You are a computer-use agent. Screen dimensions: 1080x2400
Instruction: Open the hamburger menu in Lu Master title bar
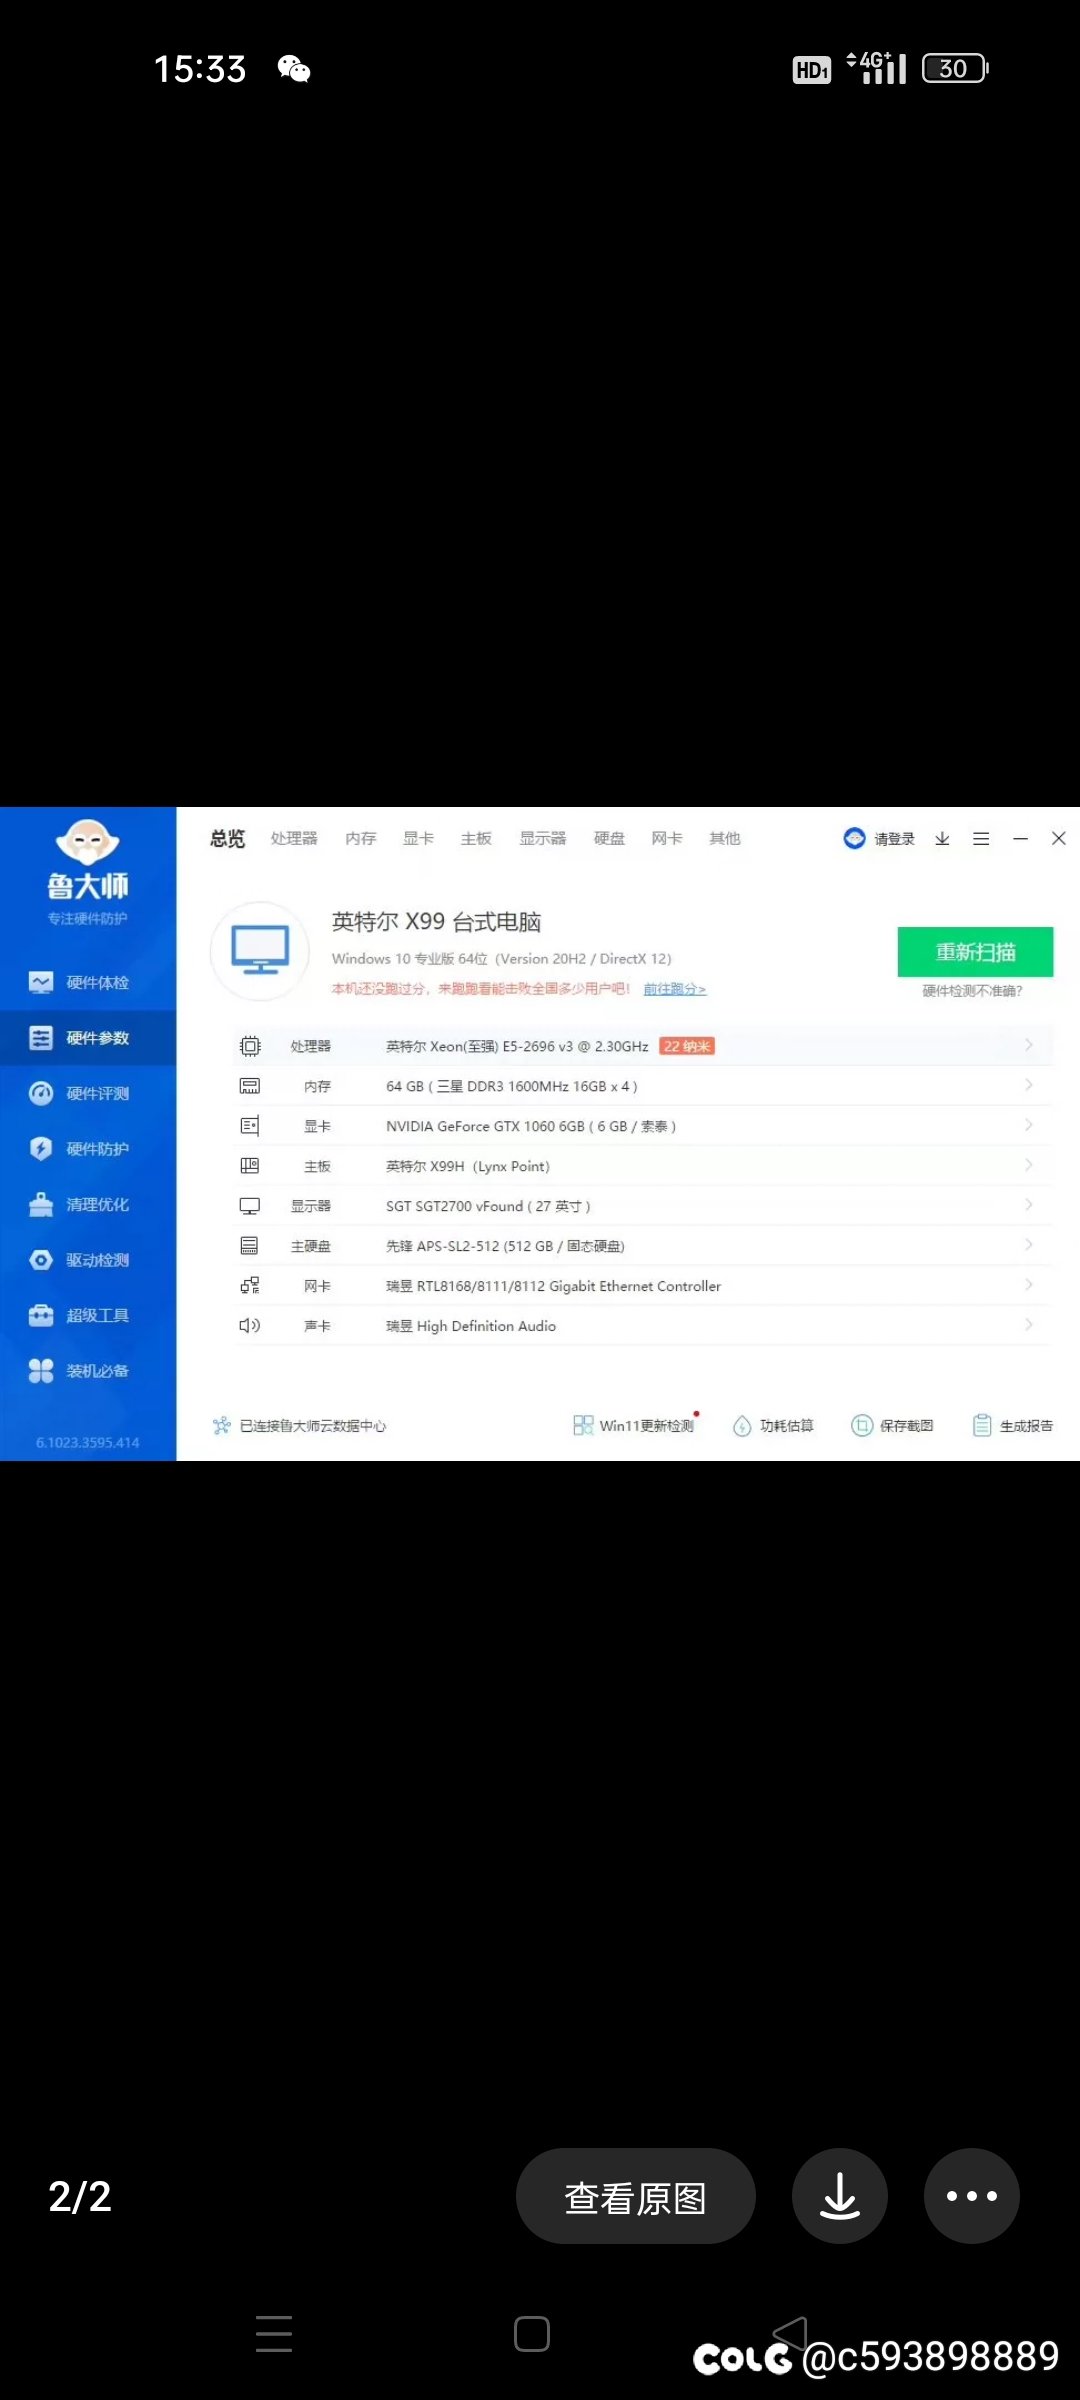pos(981,839)
